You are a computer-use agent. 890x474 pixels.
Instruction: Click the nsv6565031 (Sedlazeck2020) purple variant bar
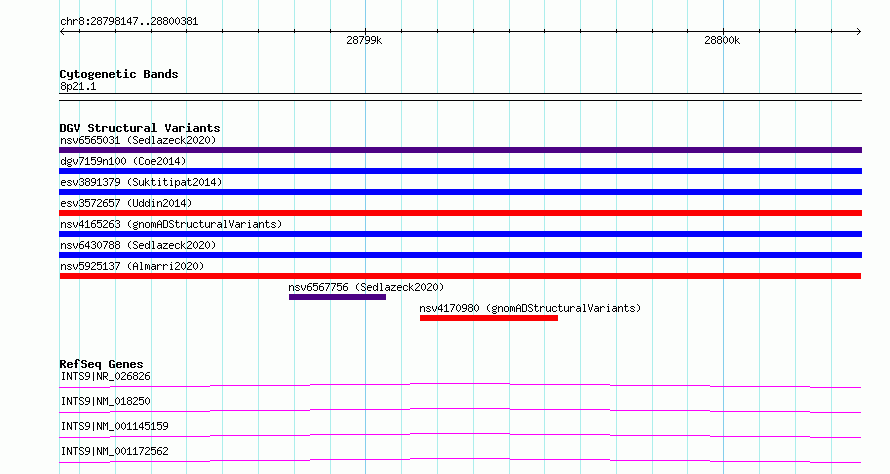[460, 150]
